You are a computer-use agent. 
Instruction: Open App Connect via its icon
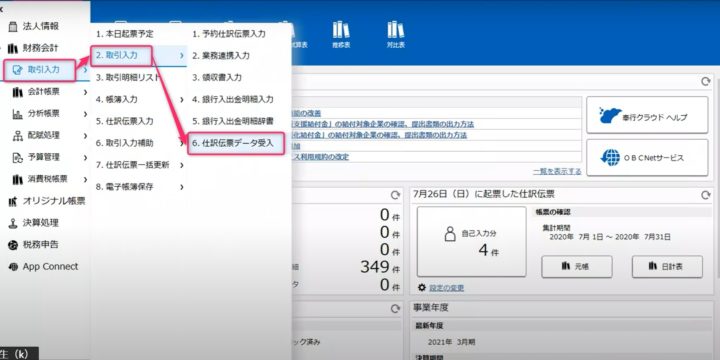click(x=13, y=267)
